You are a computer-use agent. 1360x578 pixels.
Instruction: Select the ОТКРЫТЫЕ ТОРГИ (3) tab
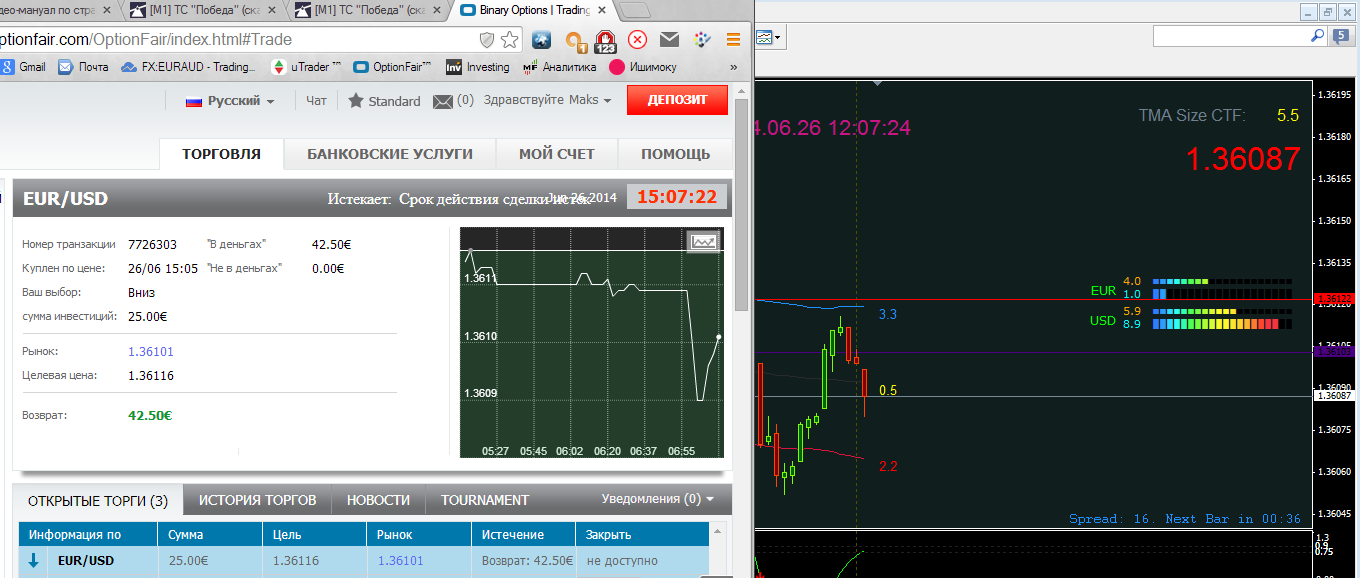[x=98, y=500]
